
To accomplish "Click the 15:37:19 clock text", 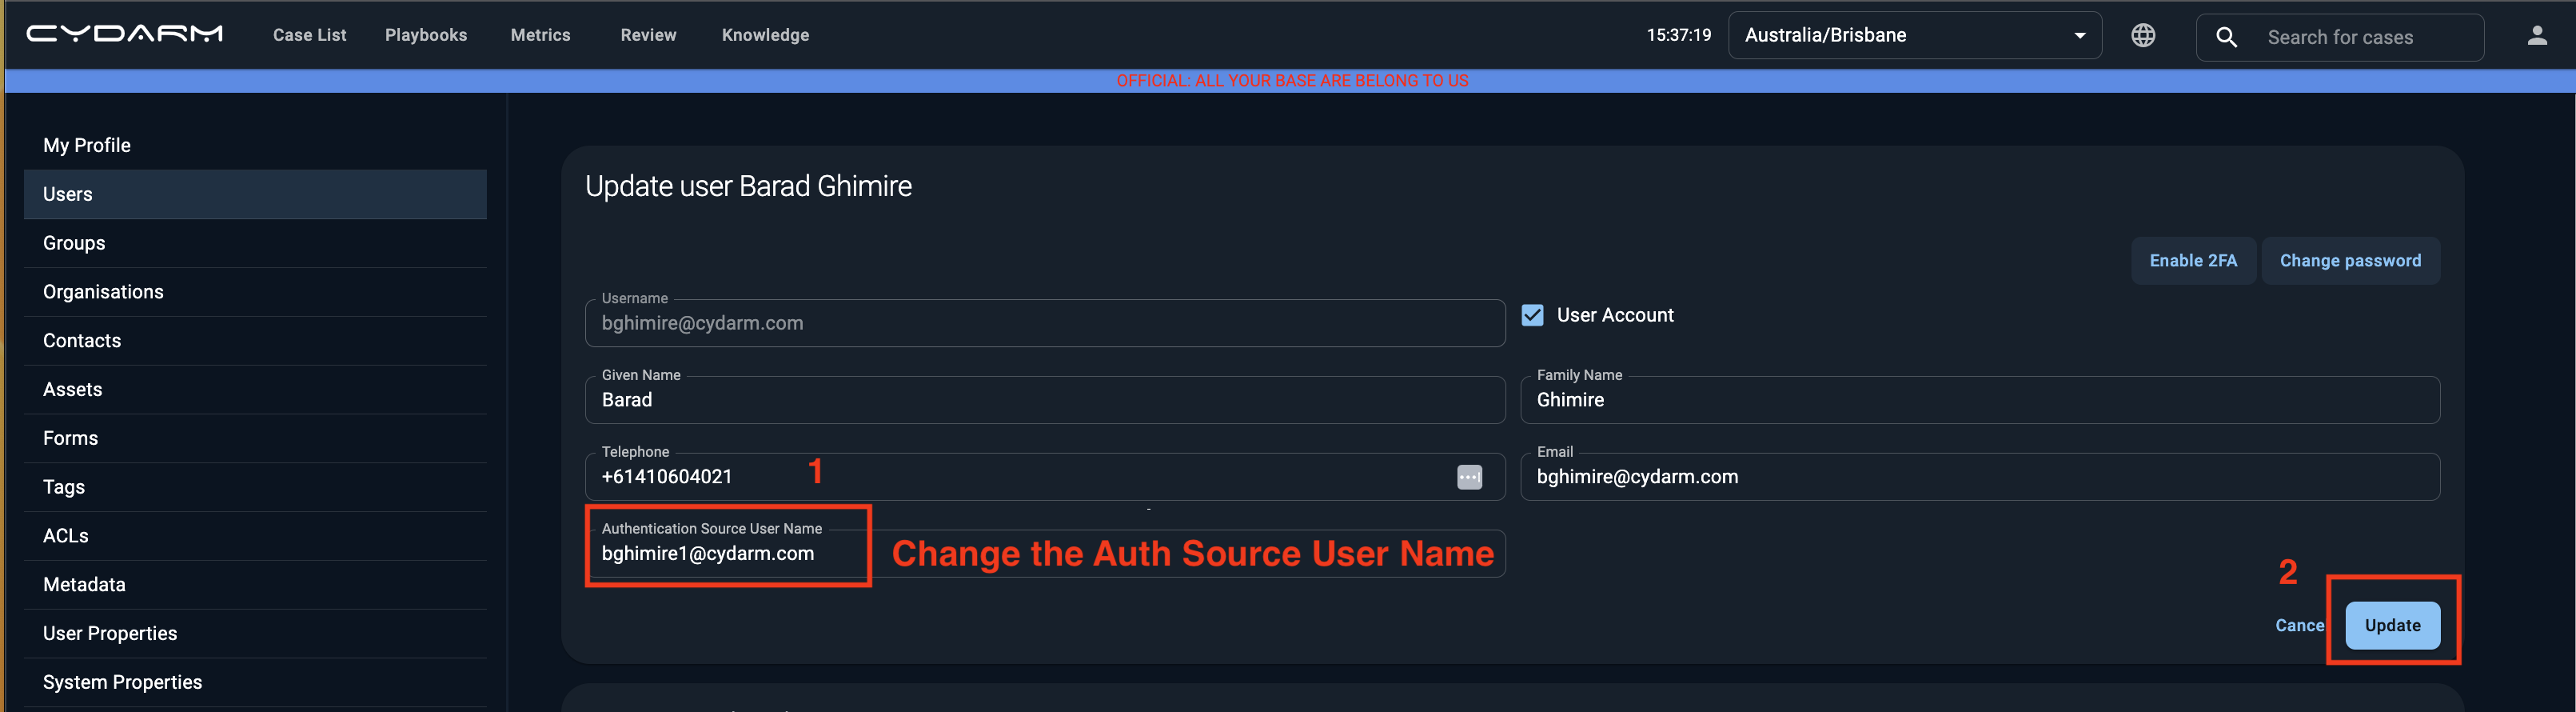I will point(1678,35).
